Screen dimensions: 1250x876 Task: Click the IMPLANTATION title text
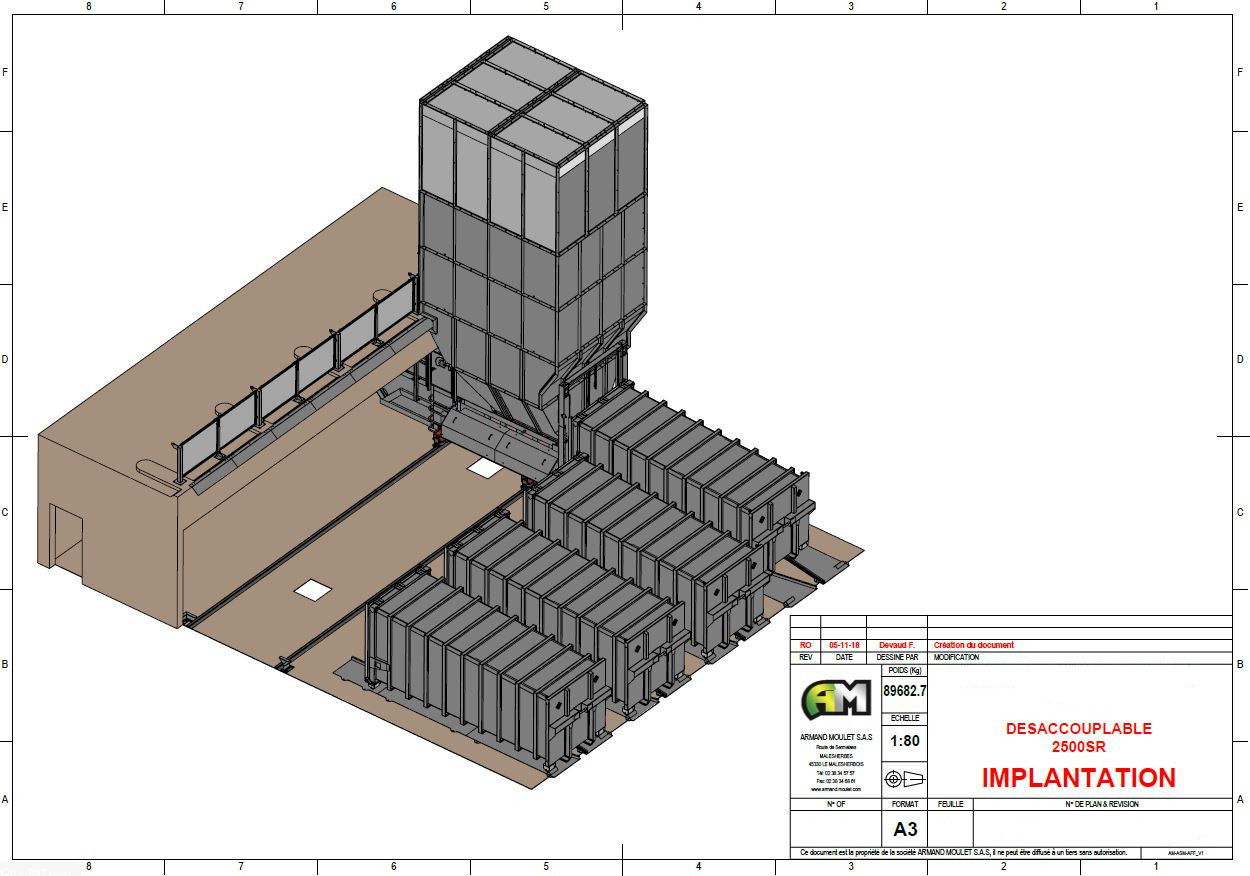(x=1078, y=777)
